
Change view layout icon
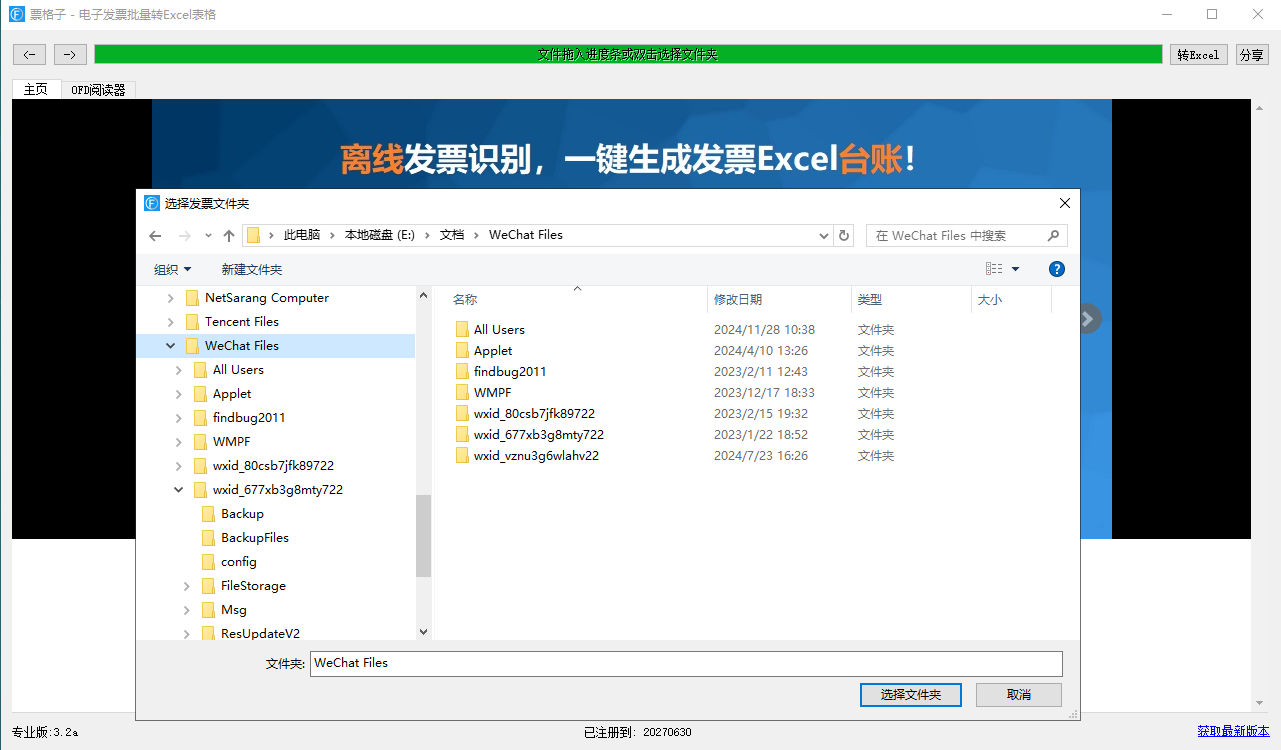tap(994, 269)
